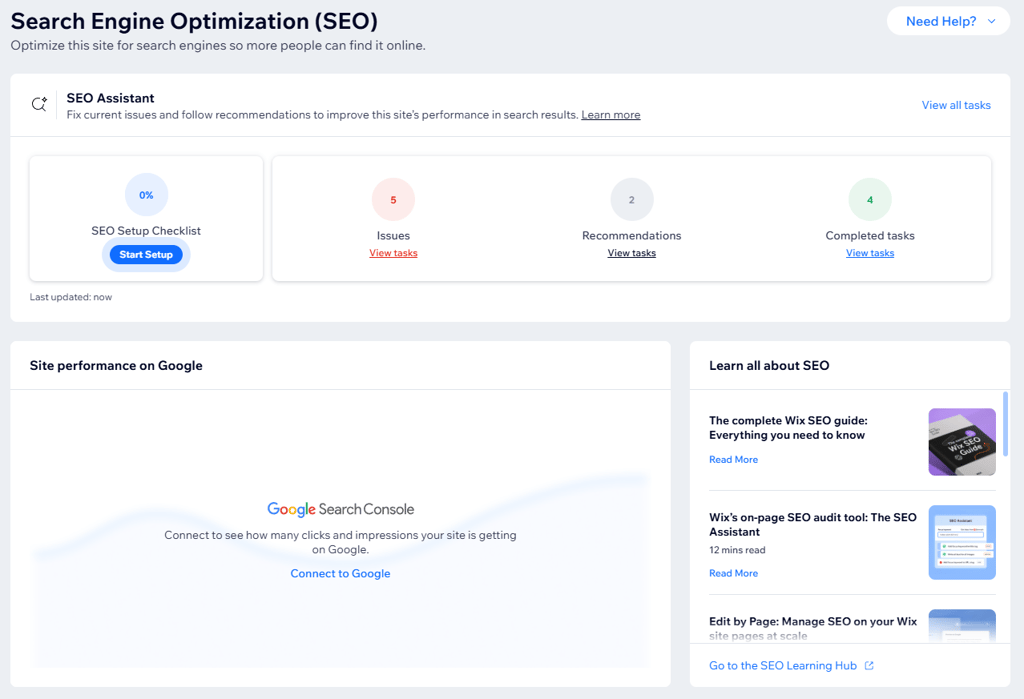Click the green 4 completed badge

coord(870,200)
